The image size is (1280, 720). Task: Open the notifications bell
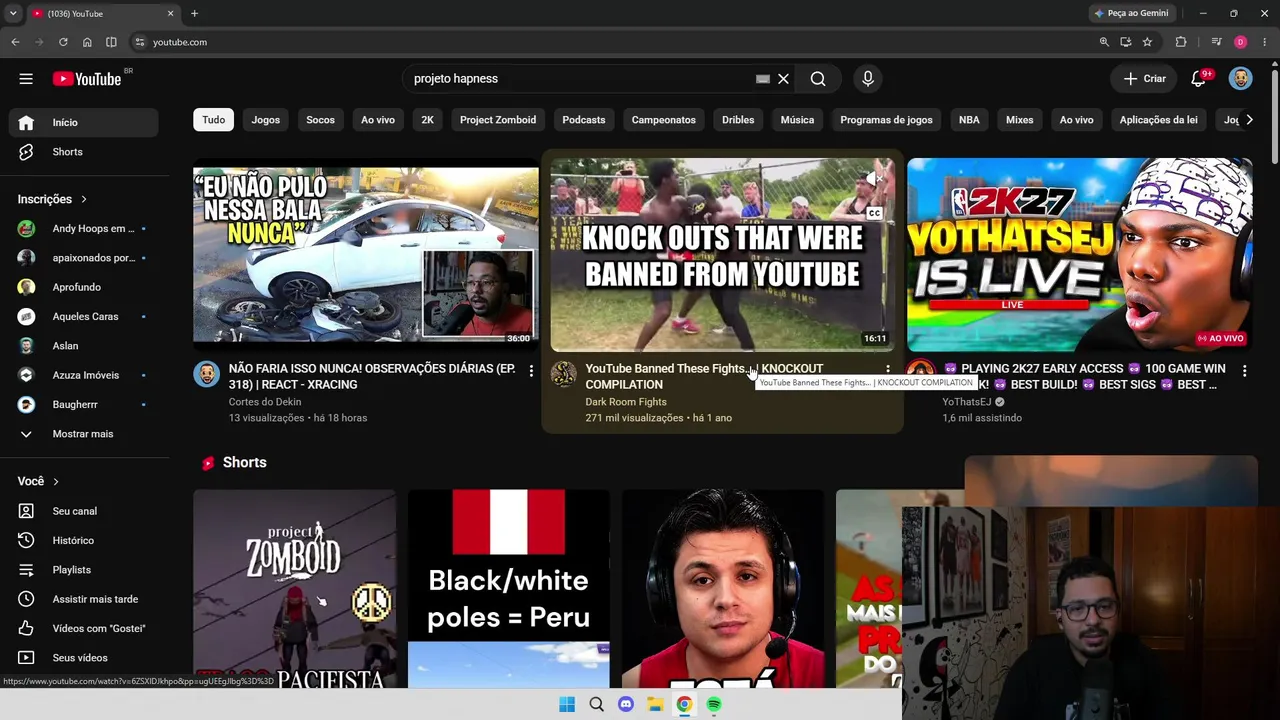pyautogui.click(x=1198, y=79)
